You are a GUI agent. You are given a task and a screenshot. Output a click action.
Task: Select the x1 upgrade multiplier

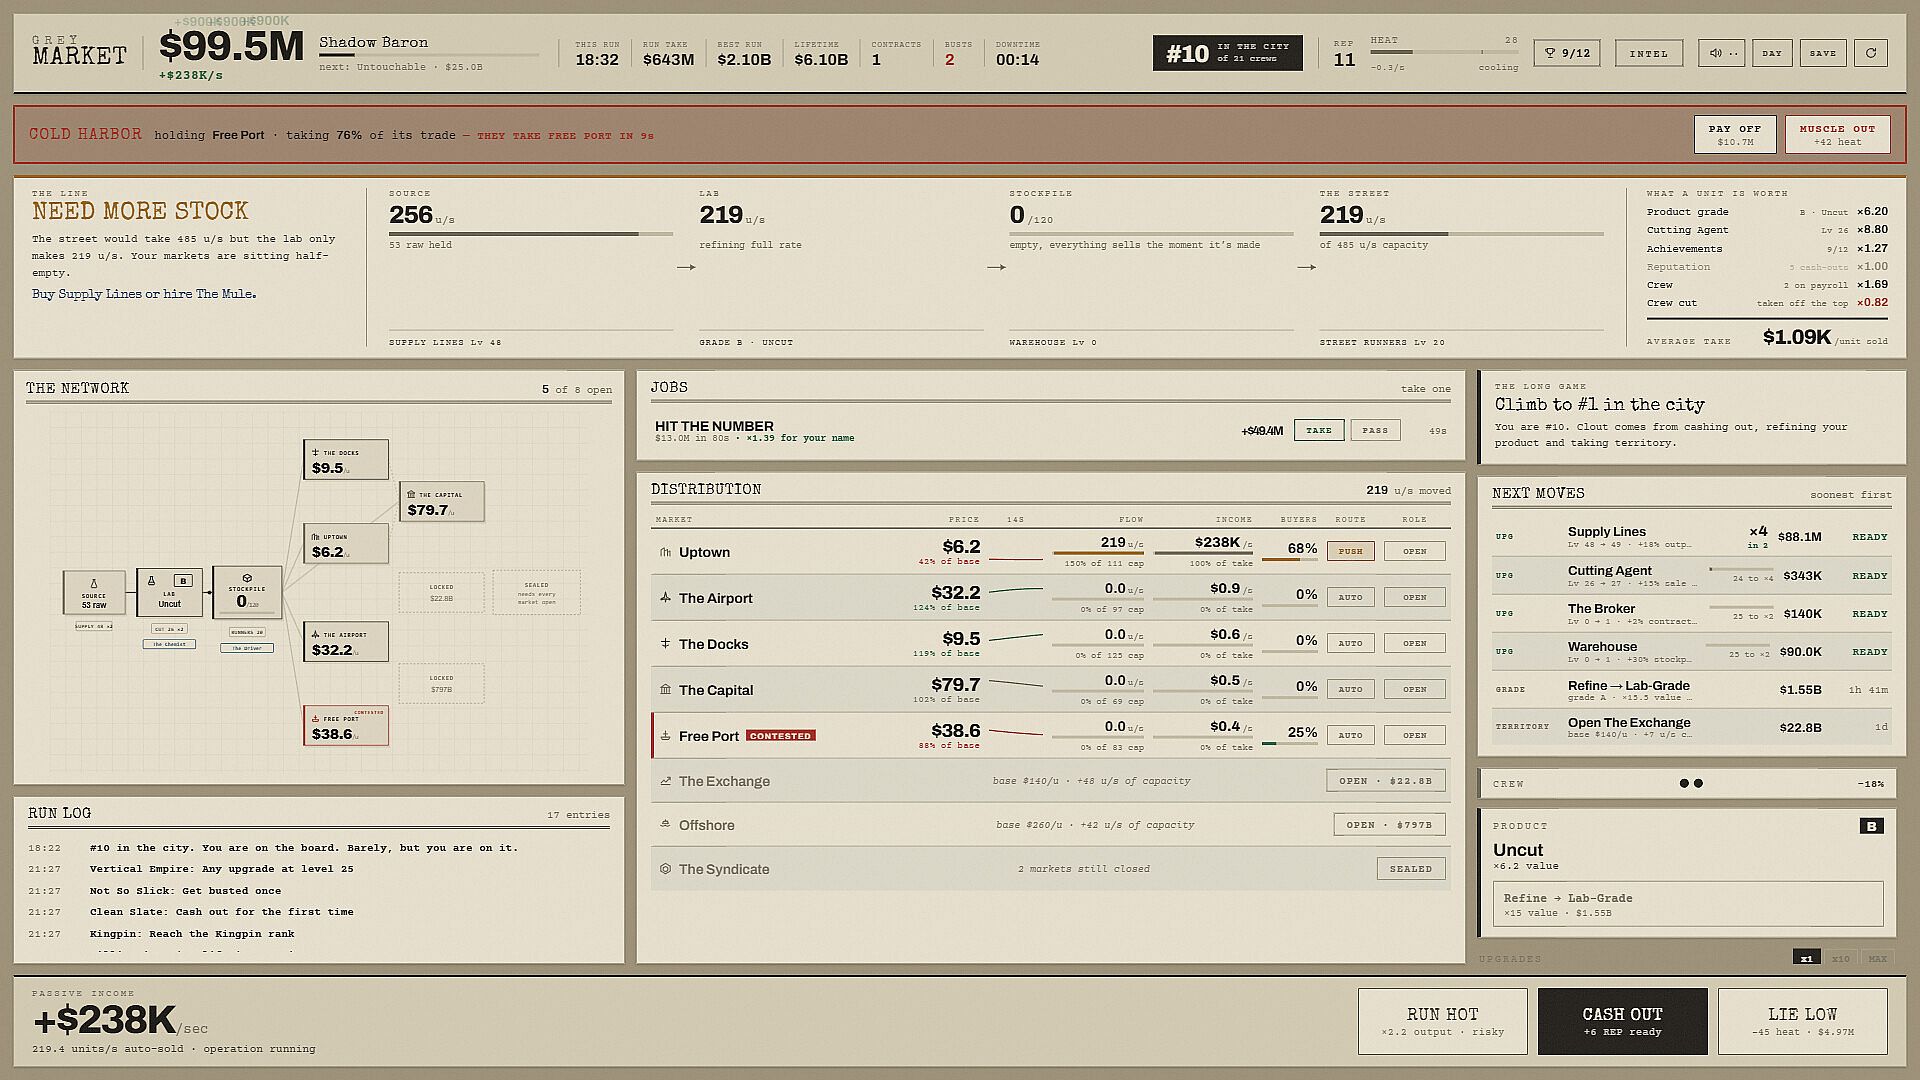click(x=1806, y=958)
